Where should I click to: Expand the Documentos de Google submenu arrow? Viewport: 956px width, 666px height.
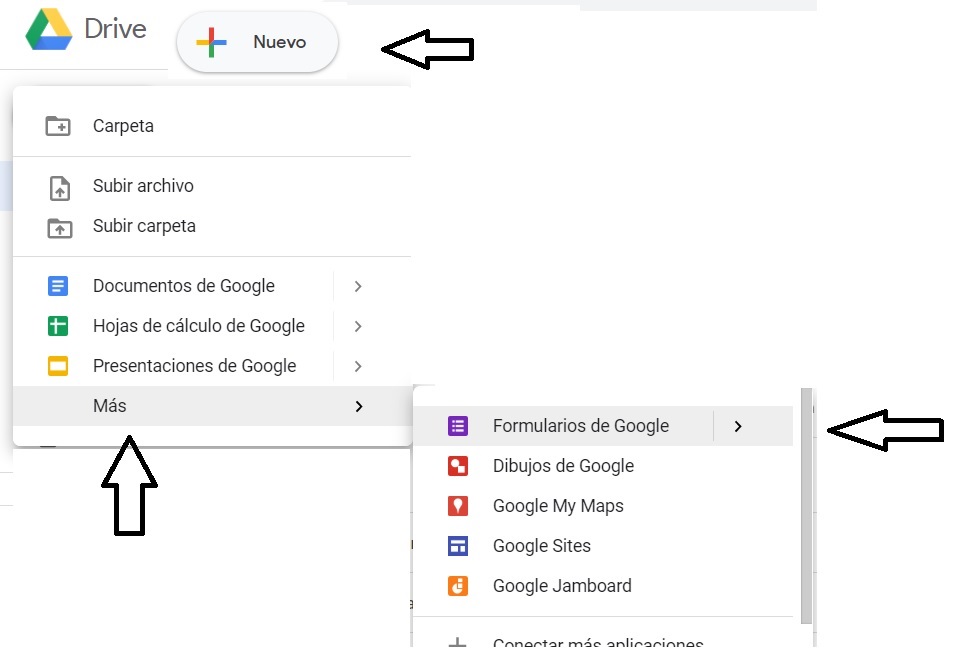click(x=358, y=286)
